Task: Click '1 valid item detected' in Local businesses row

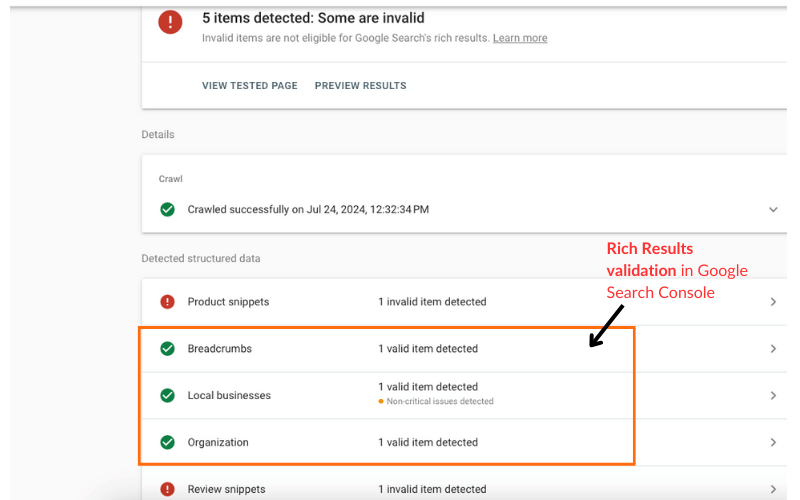Action: [x=428, y=387]
